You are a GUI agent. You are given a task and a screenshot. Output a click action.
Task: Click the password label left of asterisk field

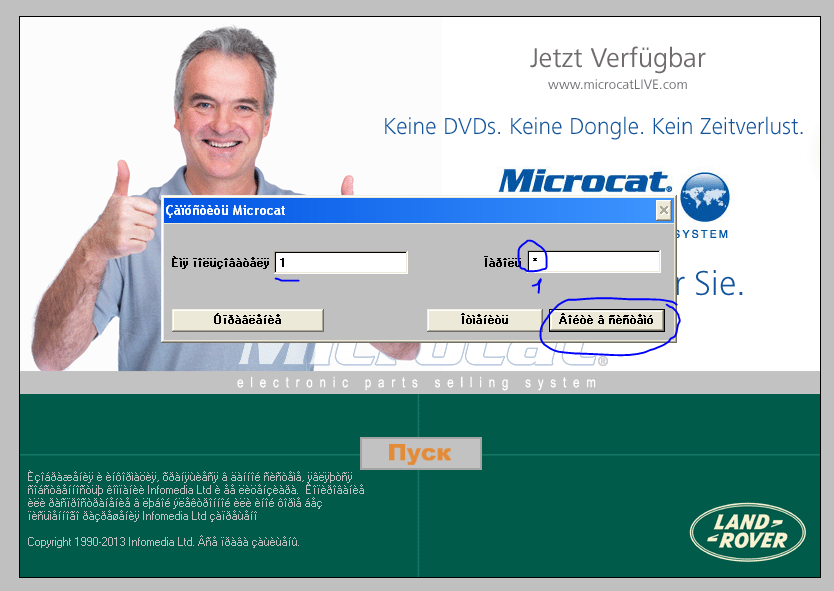pyautogui.click(x=501, y=263)
